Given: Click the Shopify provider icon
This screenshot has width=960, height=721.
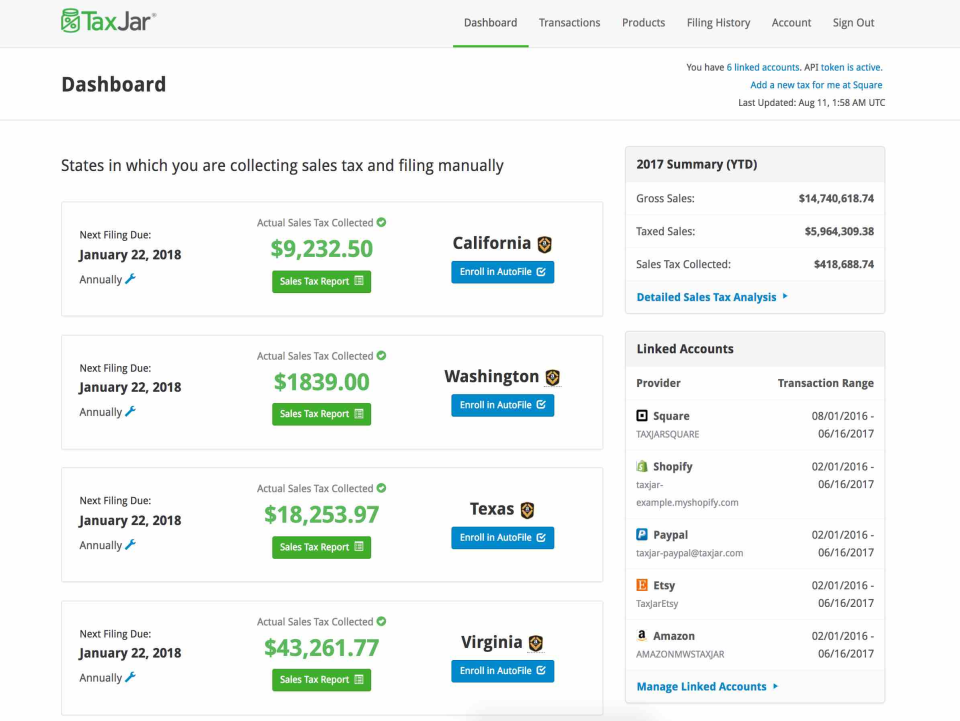Looking at the screenshot, I should tap(642, 466).
